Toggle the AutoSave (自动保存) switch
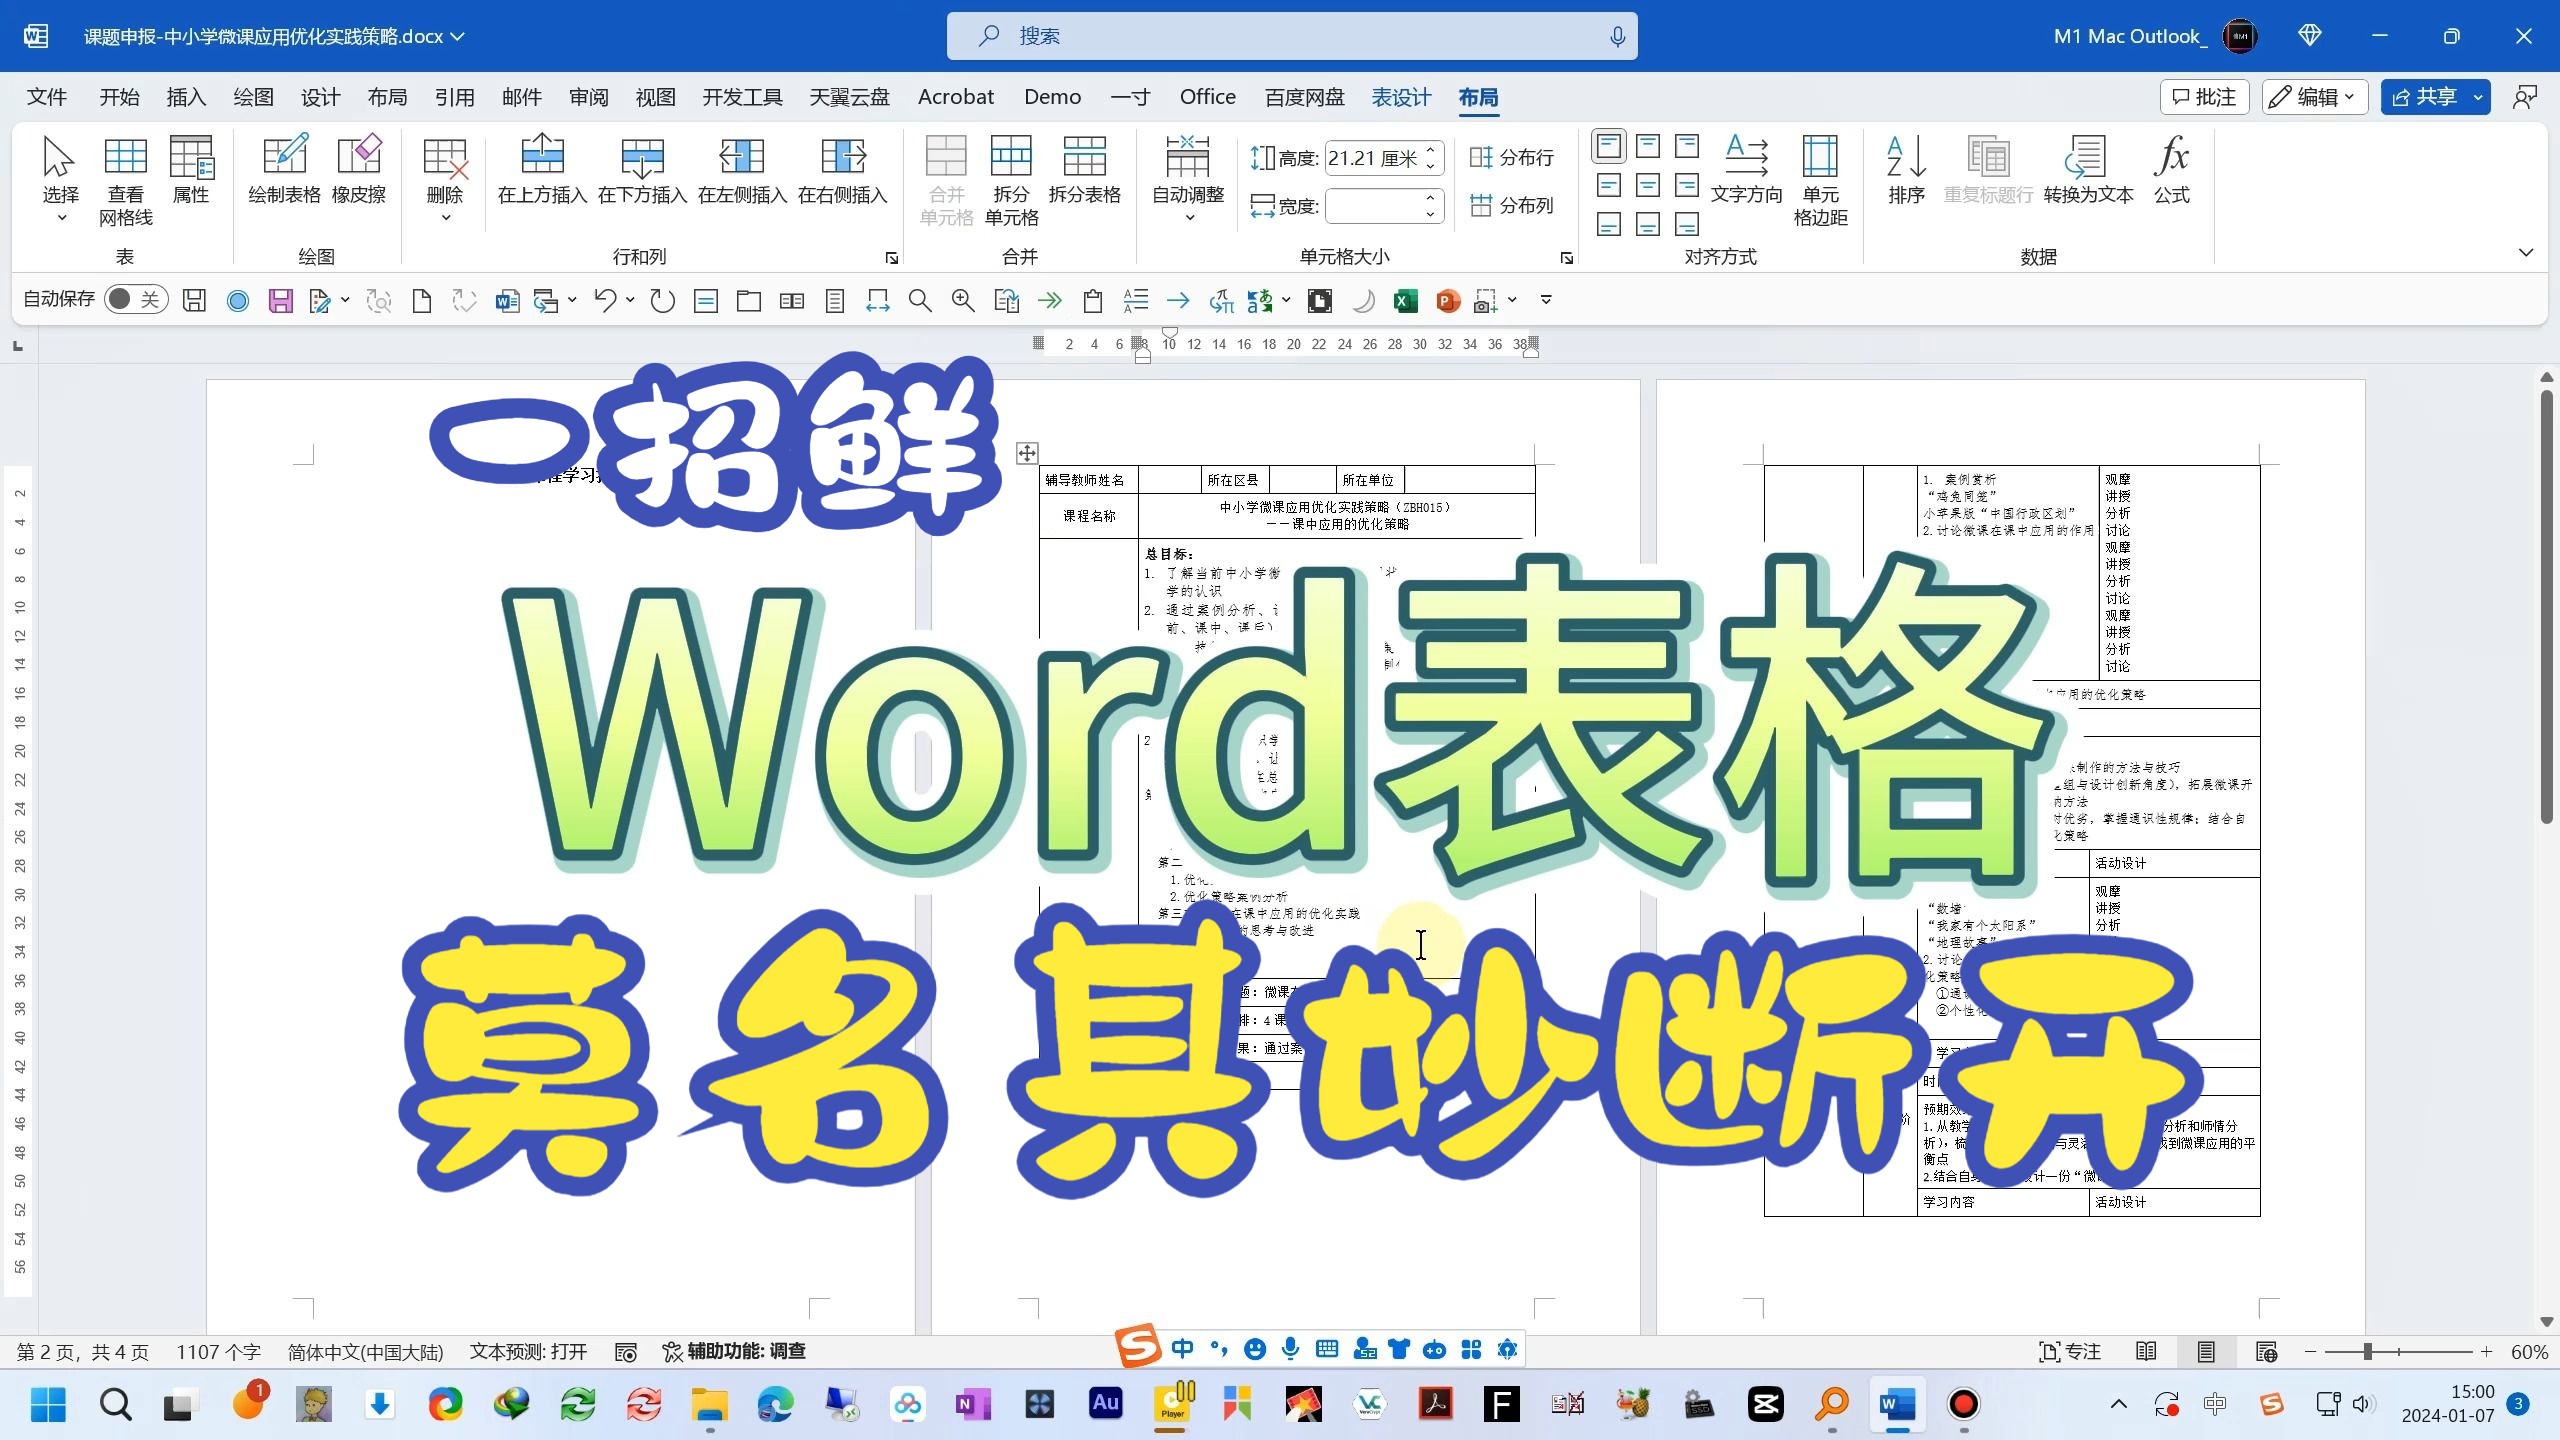 tap(134, 299)
